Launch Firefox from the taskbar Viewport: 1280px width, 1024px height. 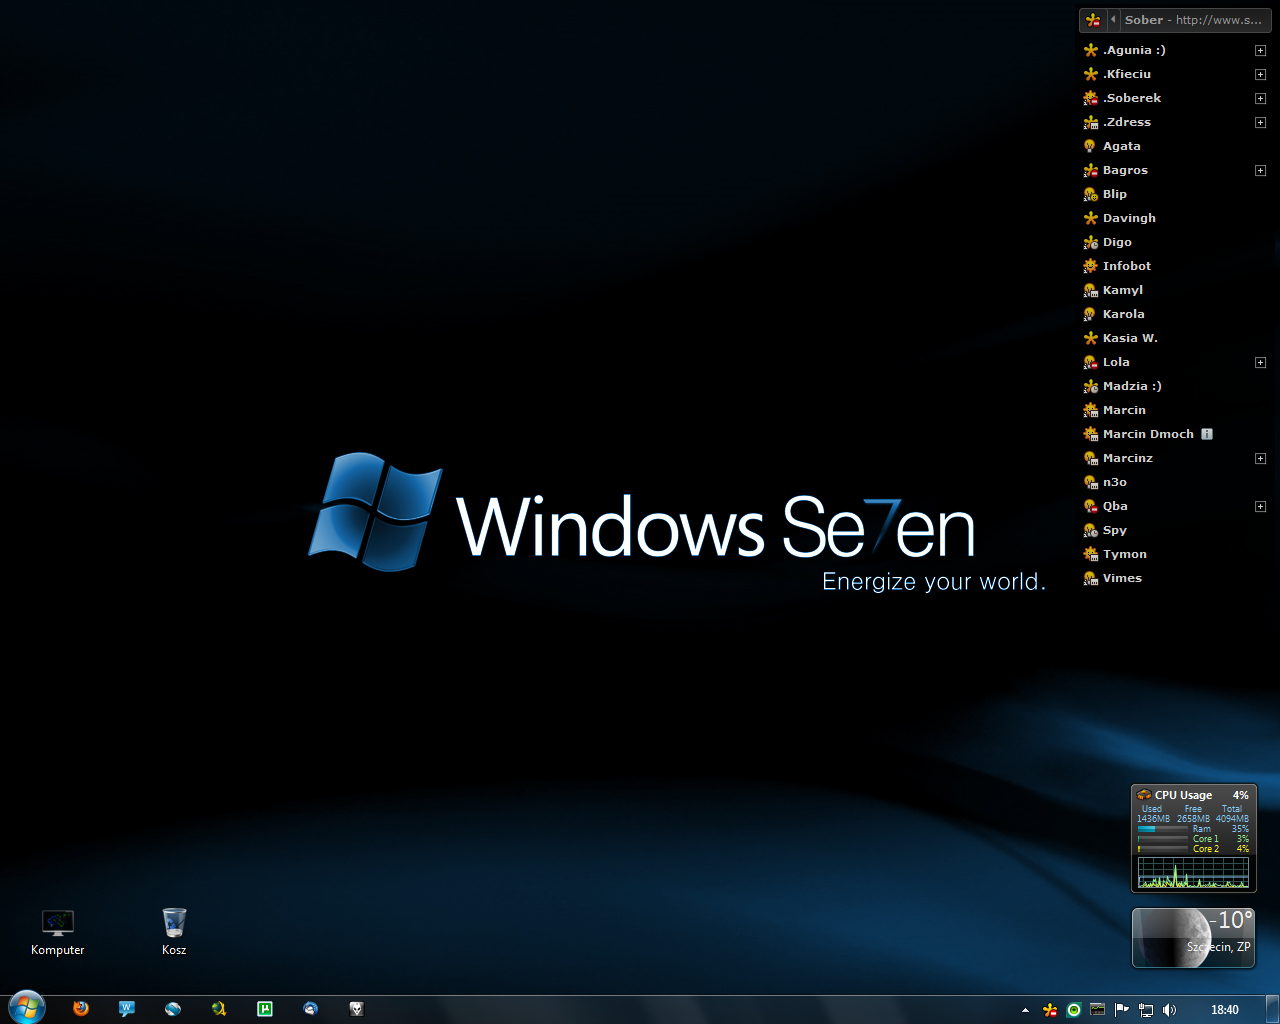tap(81, 1009)
